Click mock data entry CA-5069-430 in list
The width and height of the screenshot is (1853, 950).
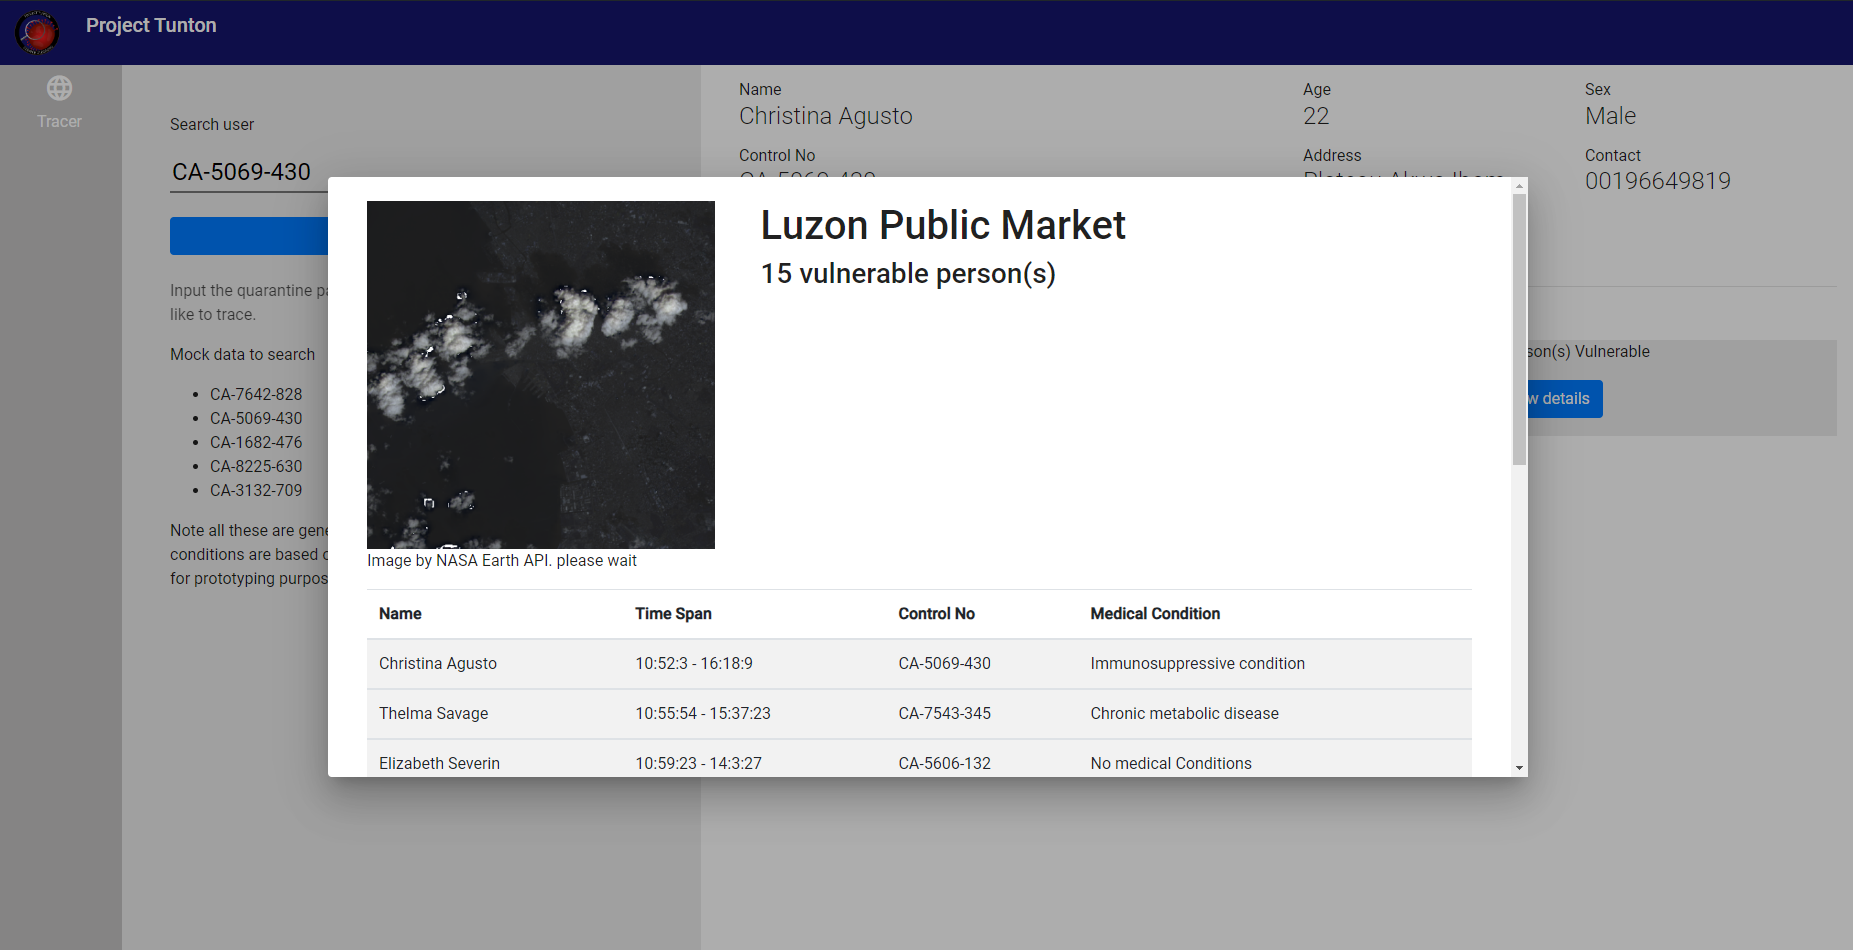point(256,419)
